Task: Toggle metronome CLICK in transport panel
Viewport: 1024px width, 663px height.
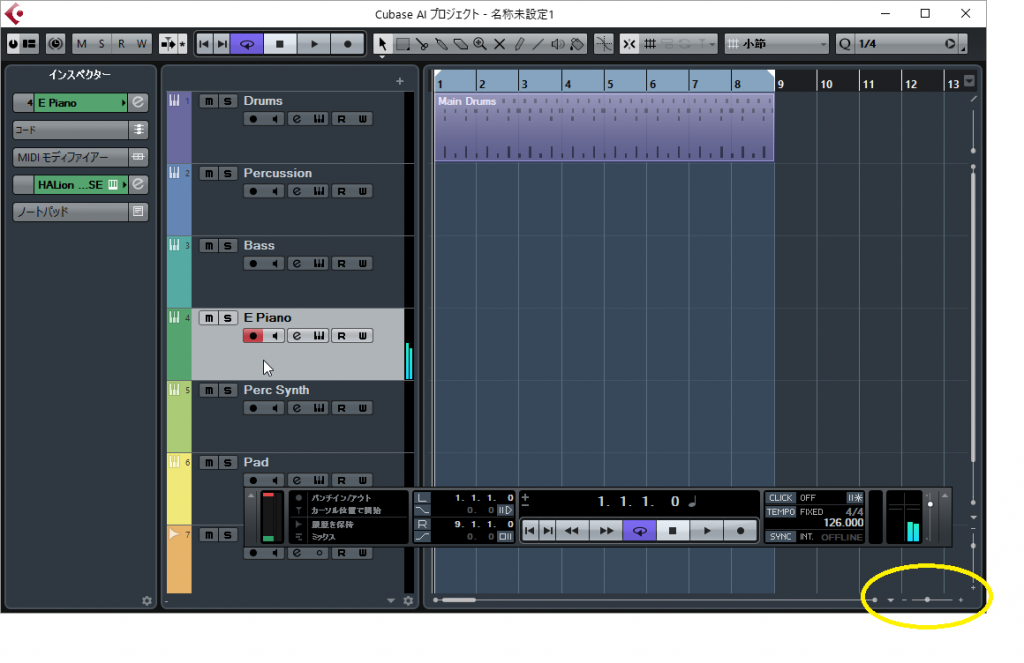Action: pyautogui.click(x=780, y=498)
